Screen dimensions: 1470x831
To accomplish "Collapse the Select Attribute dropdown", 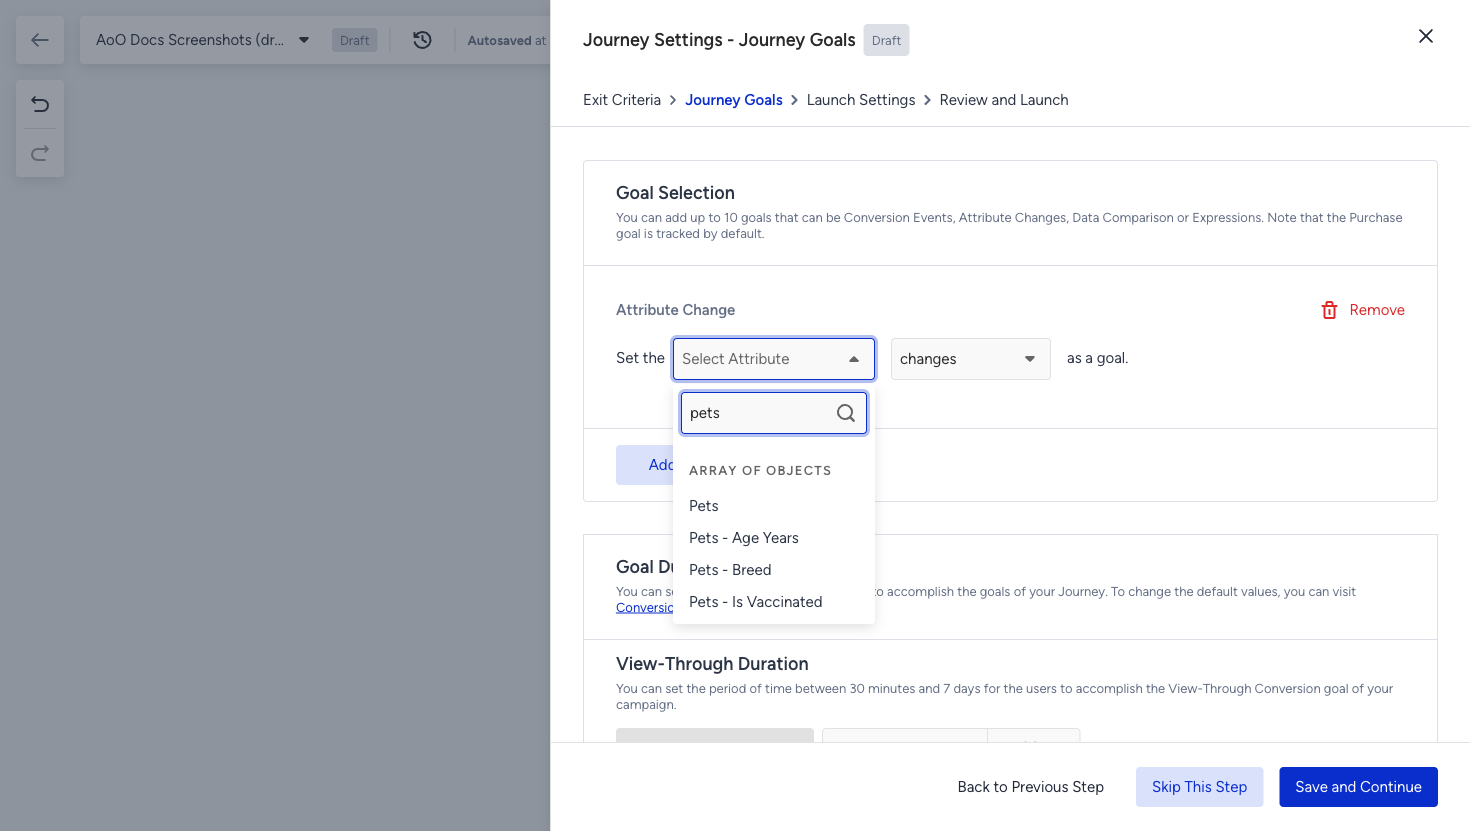I will pyautogui.click(x=854, y=359).
